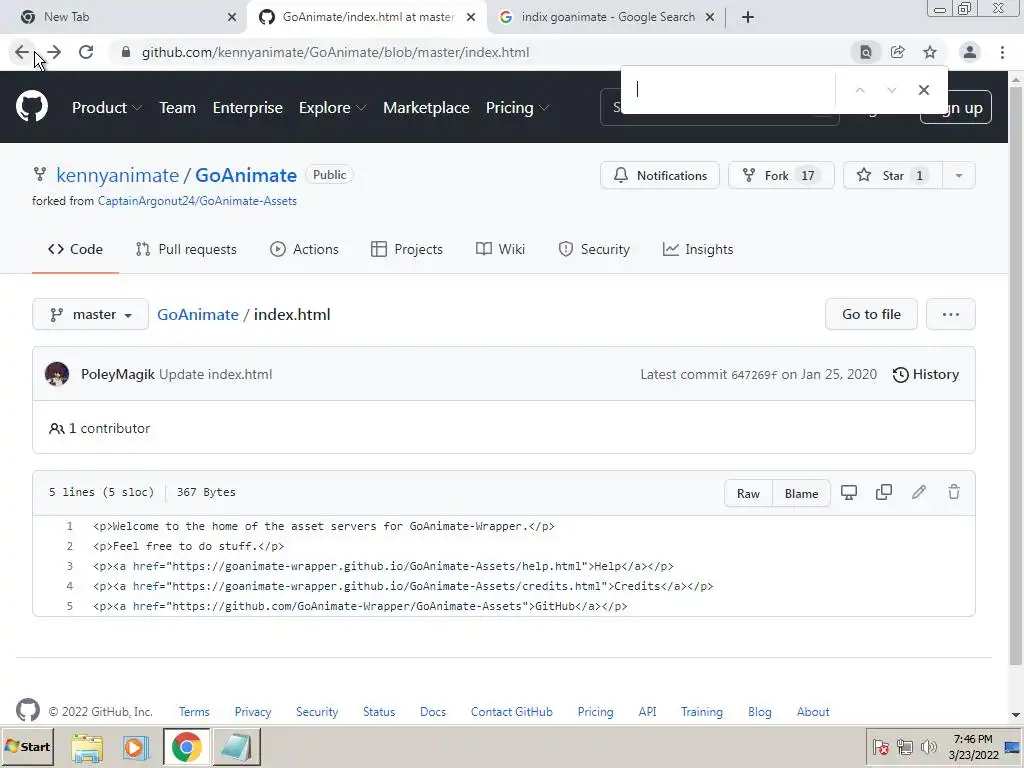Open a new browser tab
The width and height of the screenshot is (1024, 768).
pyautogui.click(x=748, y=17)
